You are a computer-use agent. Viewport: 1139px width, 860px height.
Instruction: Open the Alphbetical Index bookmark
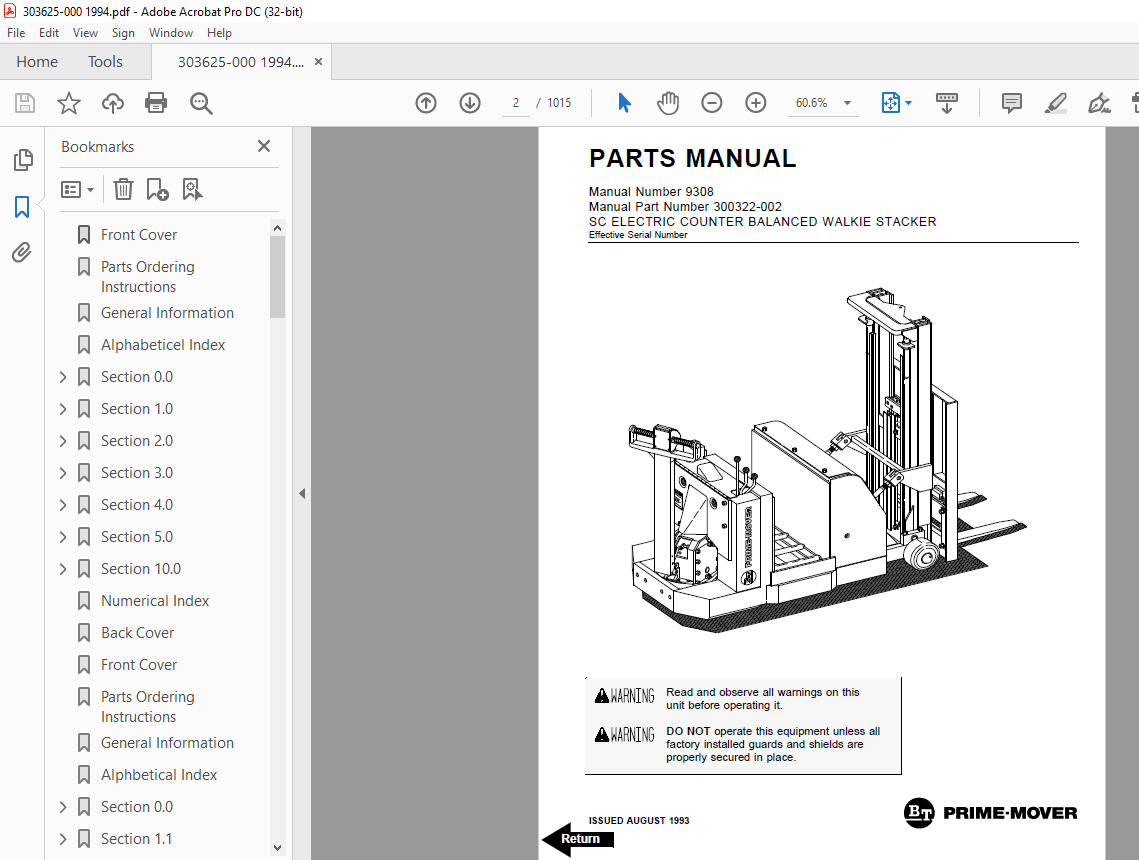coord(158,775)
